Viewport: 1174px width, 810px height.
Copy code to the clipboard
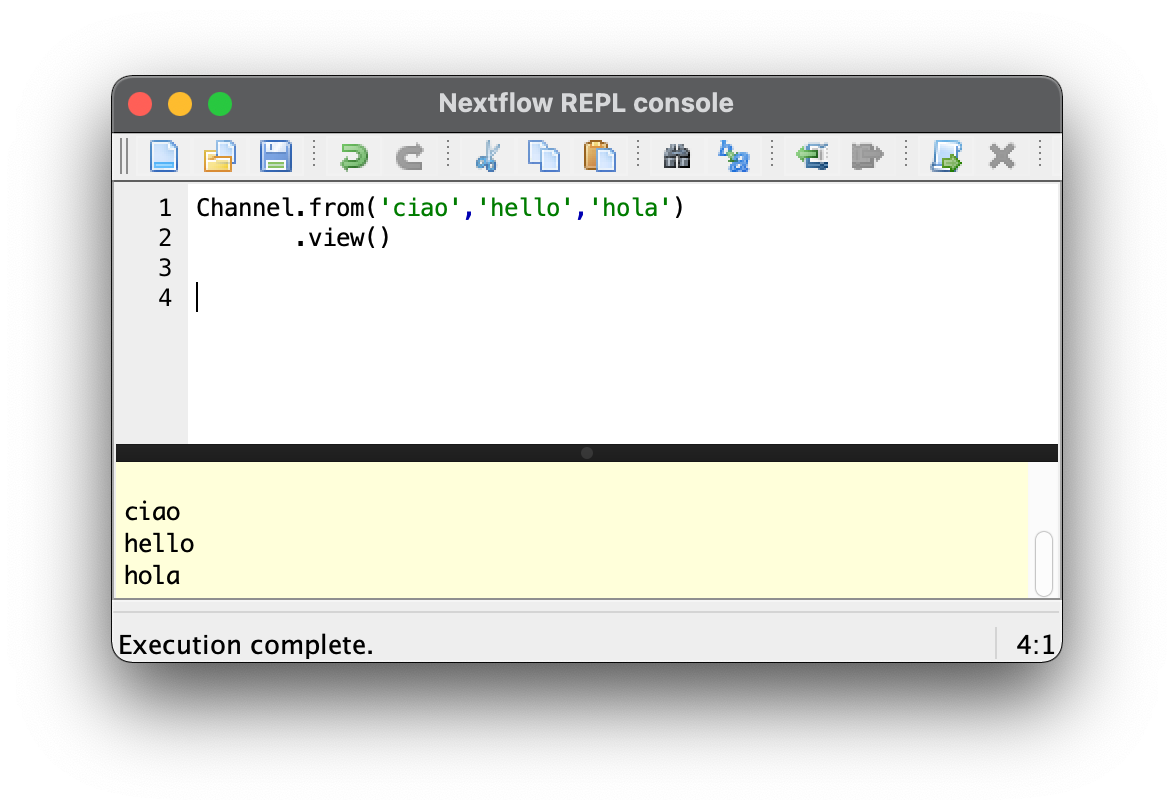pyautogui.click(x=543, y=156)
